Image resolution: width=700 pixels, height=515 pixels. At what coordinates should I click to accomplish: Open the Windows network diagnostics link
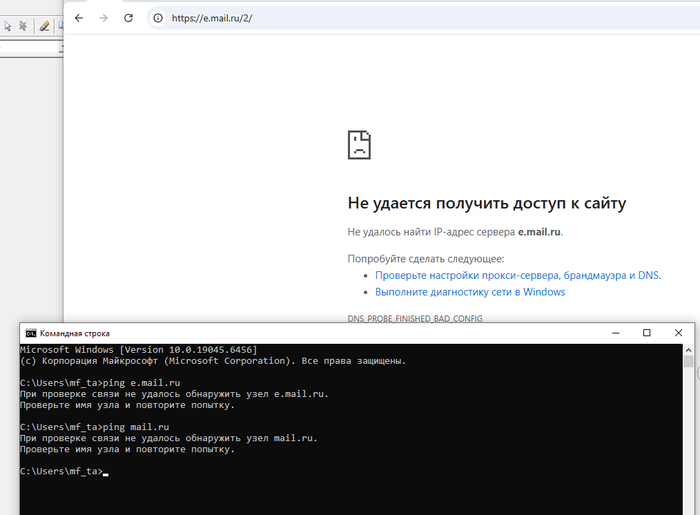click(470, 292)
